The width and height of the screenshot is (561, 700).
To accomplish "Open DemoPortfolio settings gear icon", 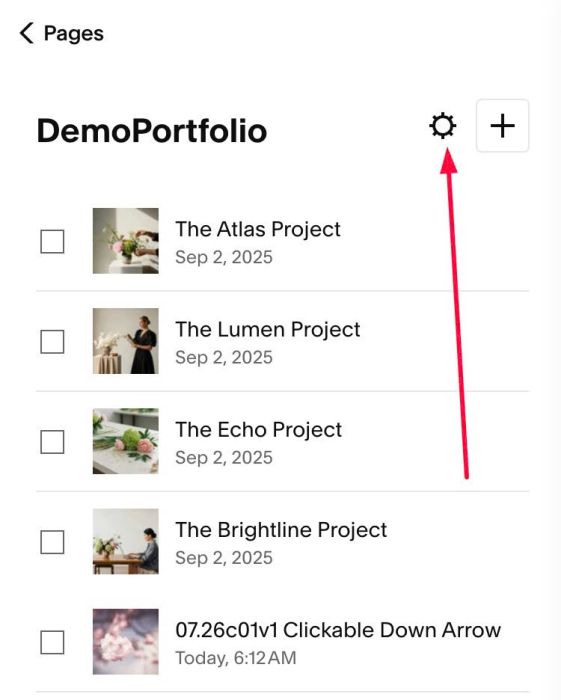I will pyautogui.click(x=442, y=126).
